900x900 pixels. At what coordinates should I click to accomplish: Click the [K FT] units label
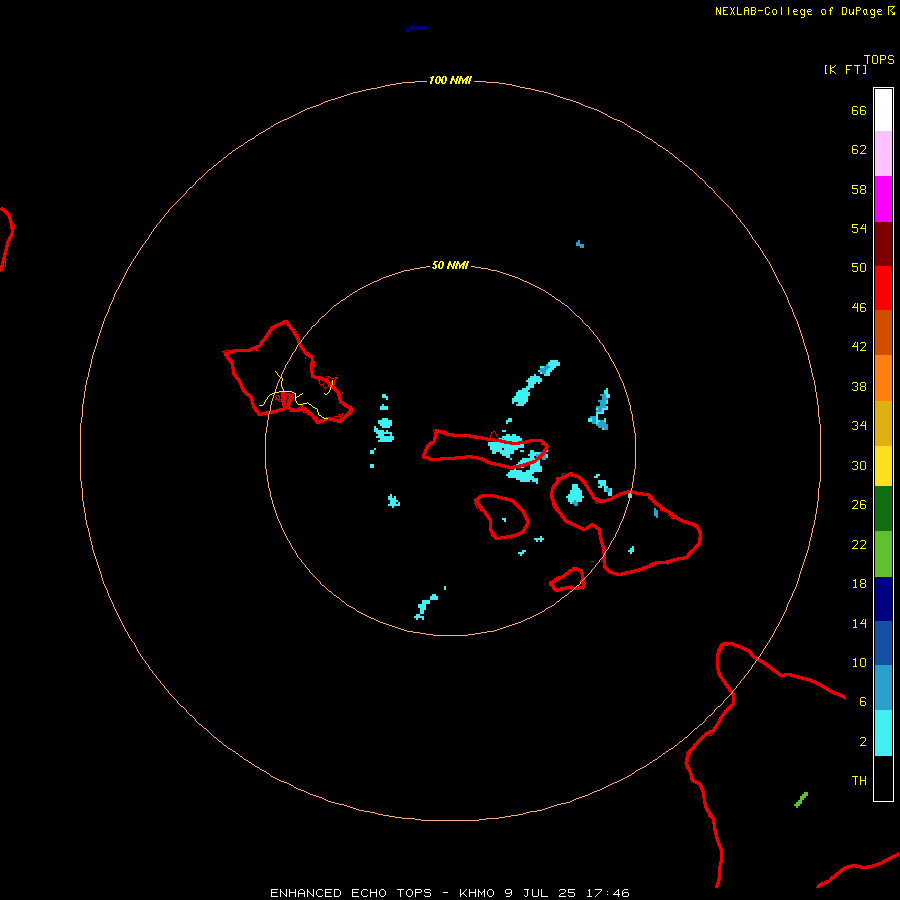[x=845, y=70]
